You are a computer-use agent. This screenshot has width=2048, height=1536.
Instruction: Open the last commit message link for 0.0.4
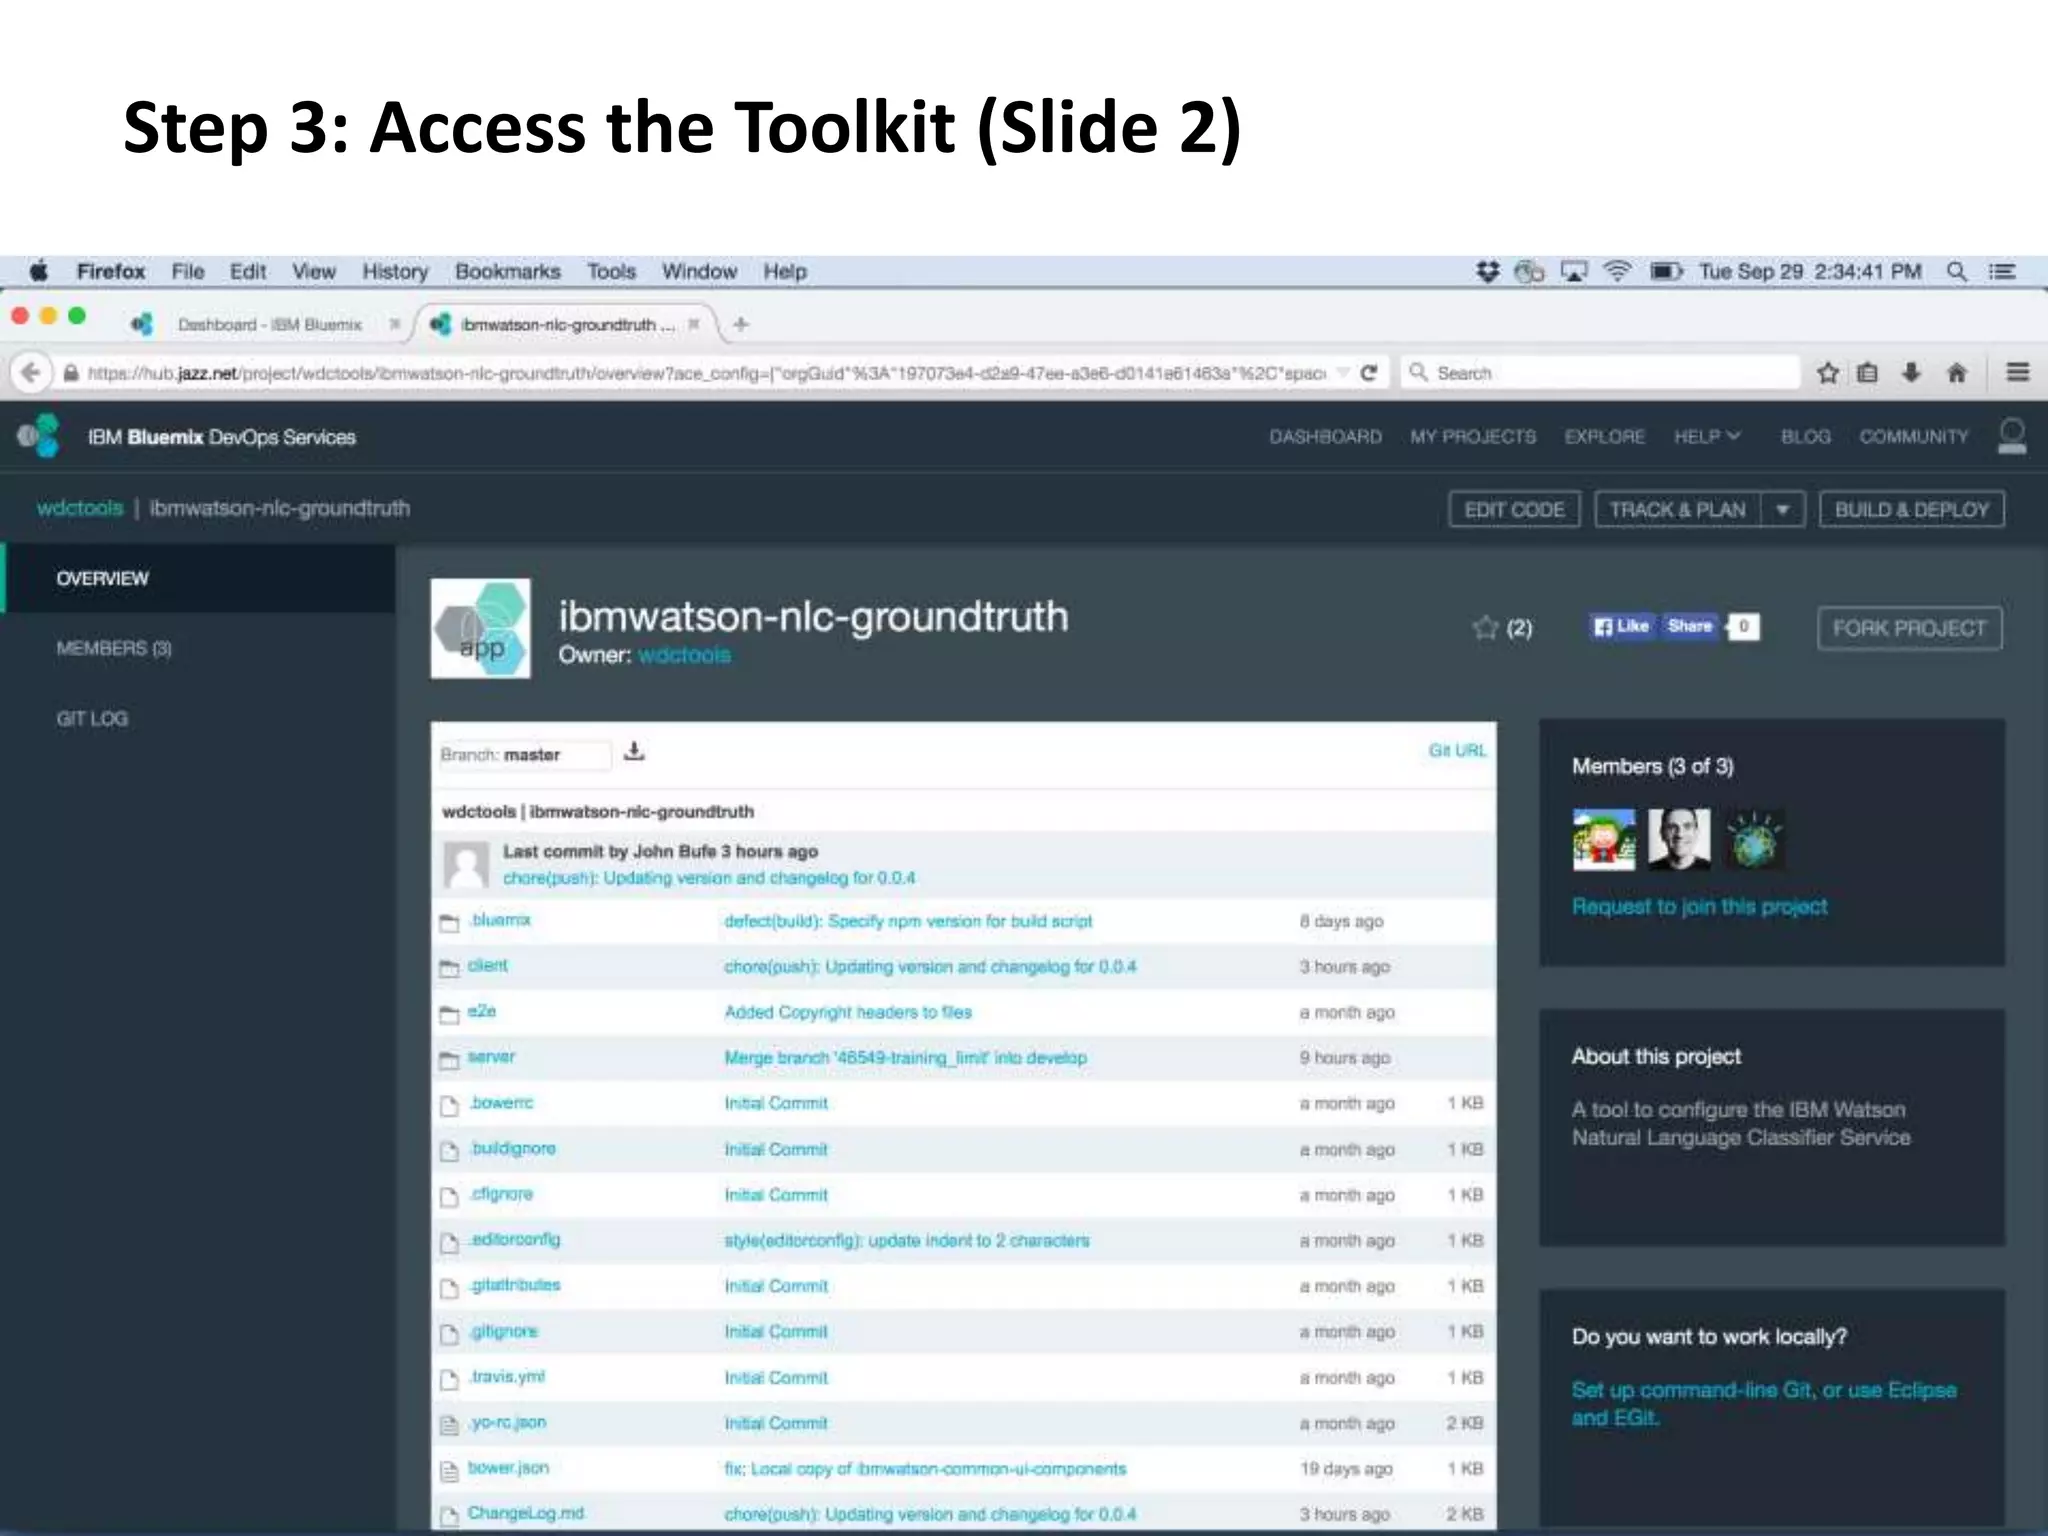[709, 878]
